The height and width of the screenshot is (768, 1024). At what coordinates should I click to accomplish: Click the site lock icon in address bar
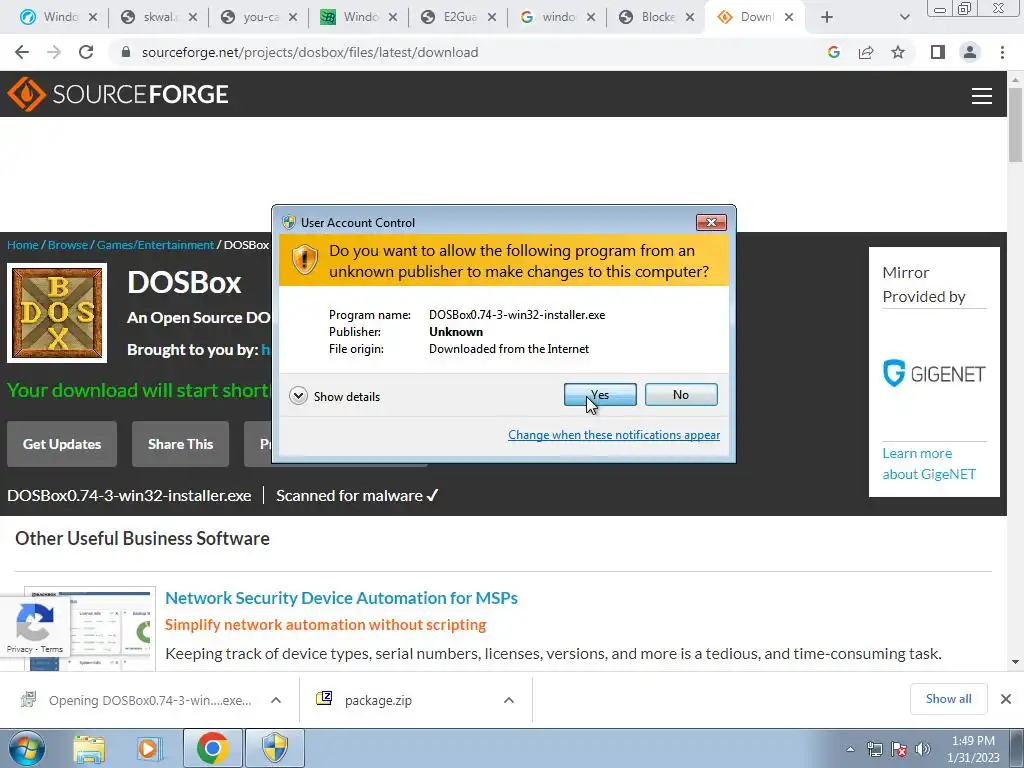click(126, 52)
